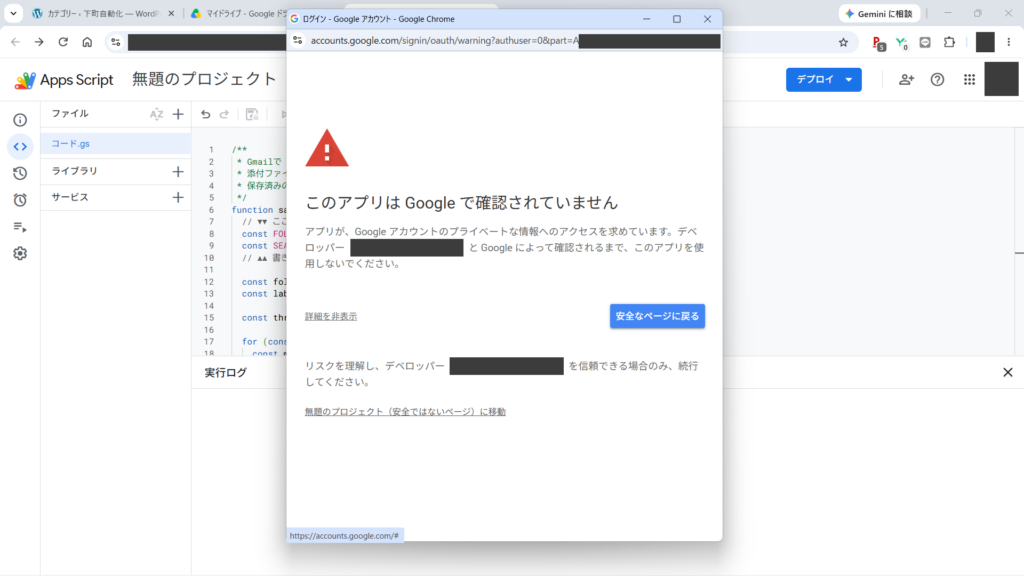Reload the Apps Script page
The height and width of the screenshot is (576, 1024).
[63, 42]
